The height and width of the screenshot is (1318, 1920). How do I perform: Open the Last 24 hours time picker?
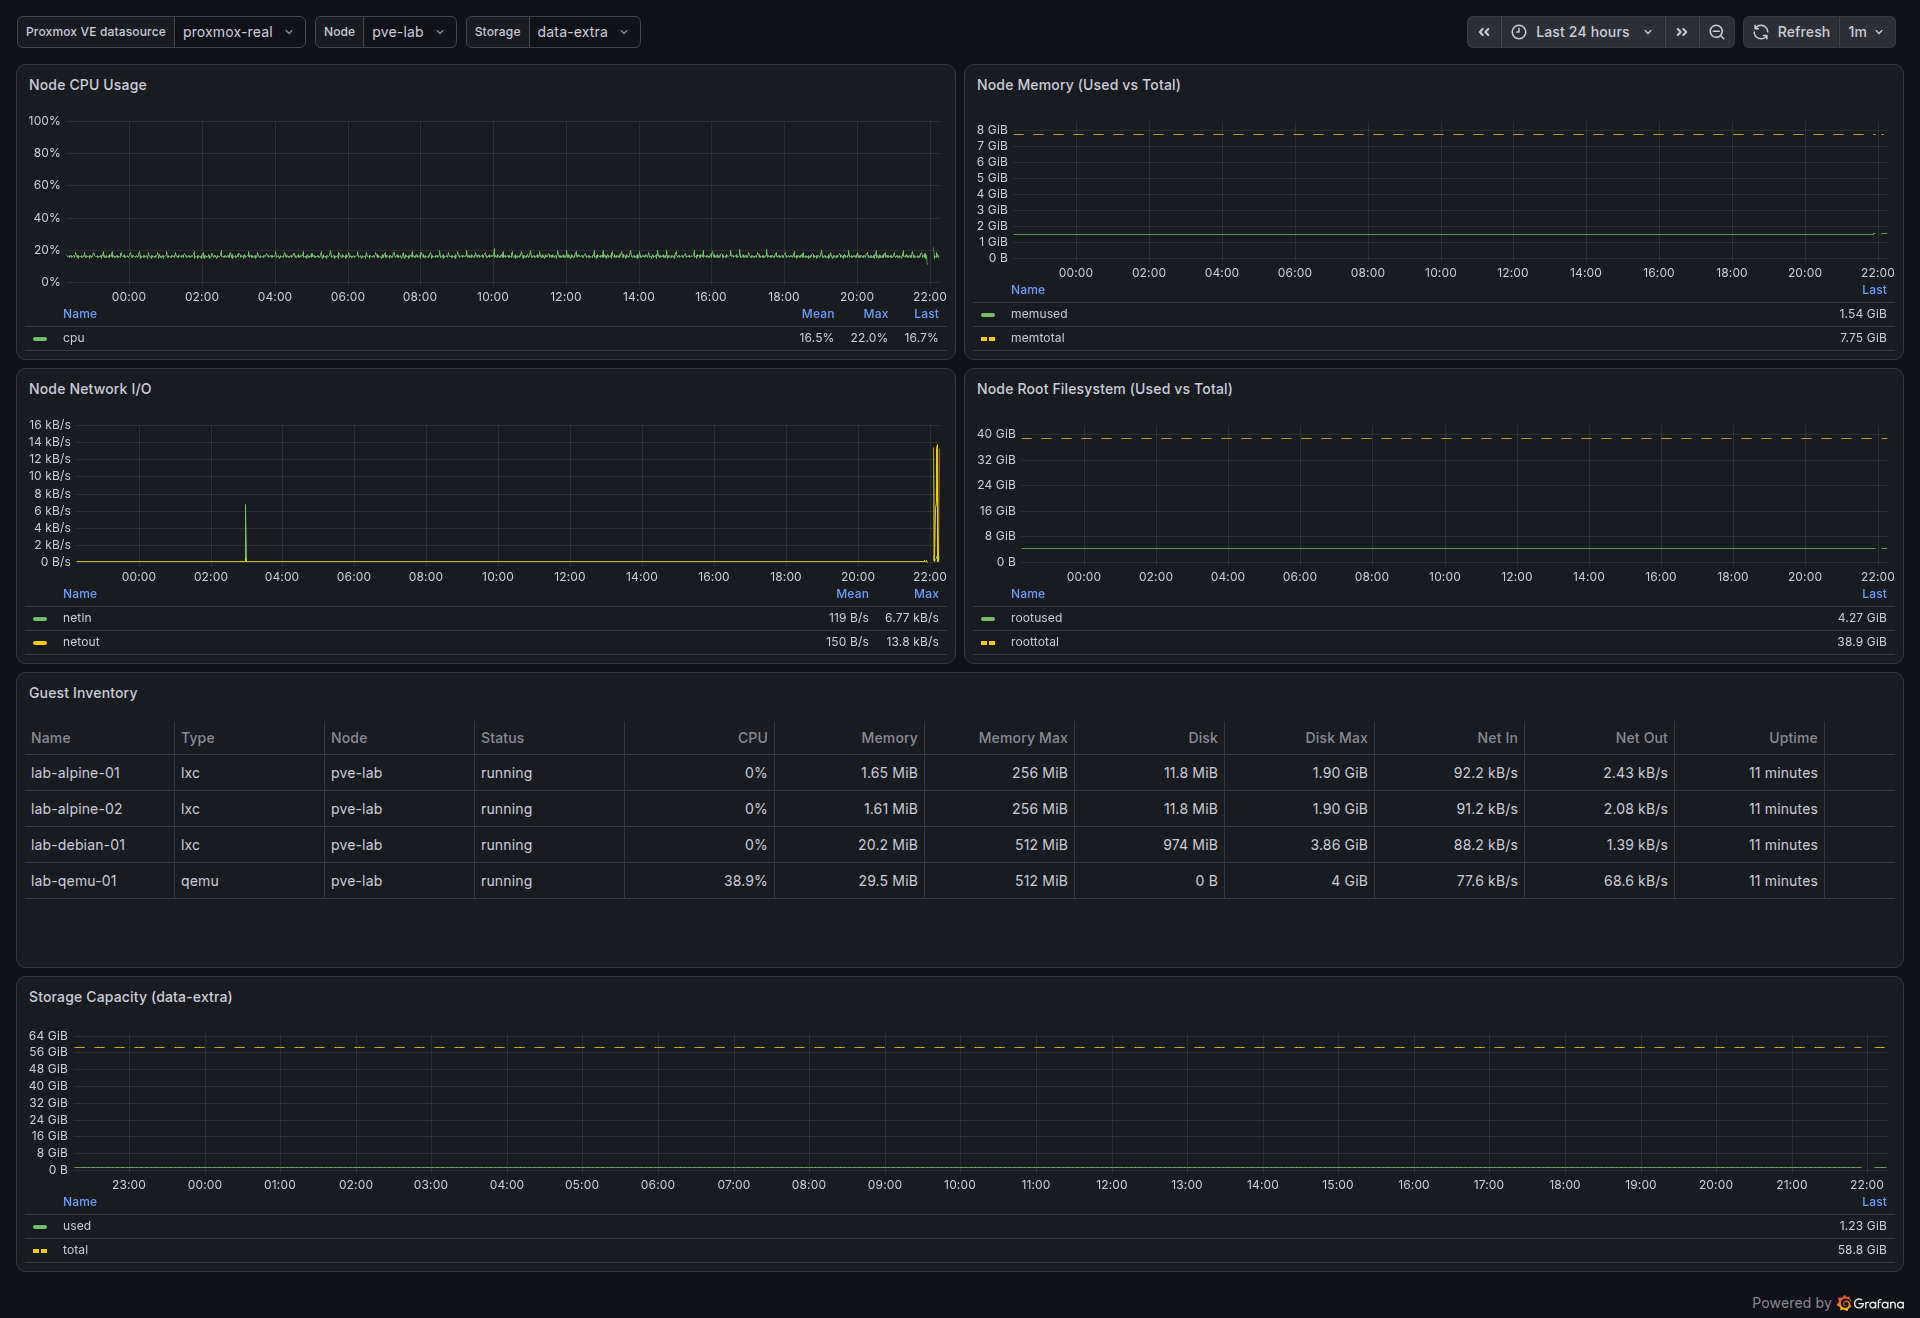pos(1583,32)
